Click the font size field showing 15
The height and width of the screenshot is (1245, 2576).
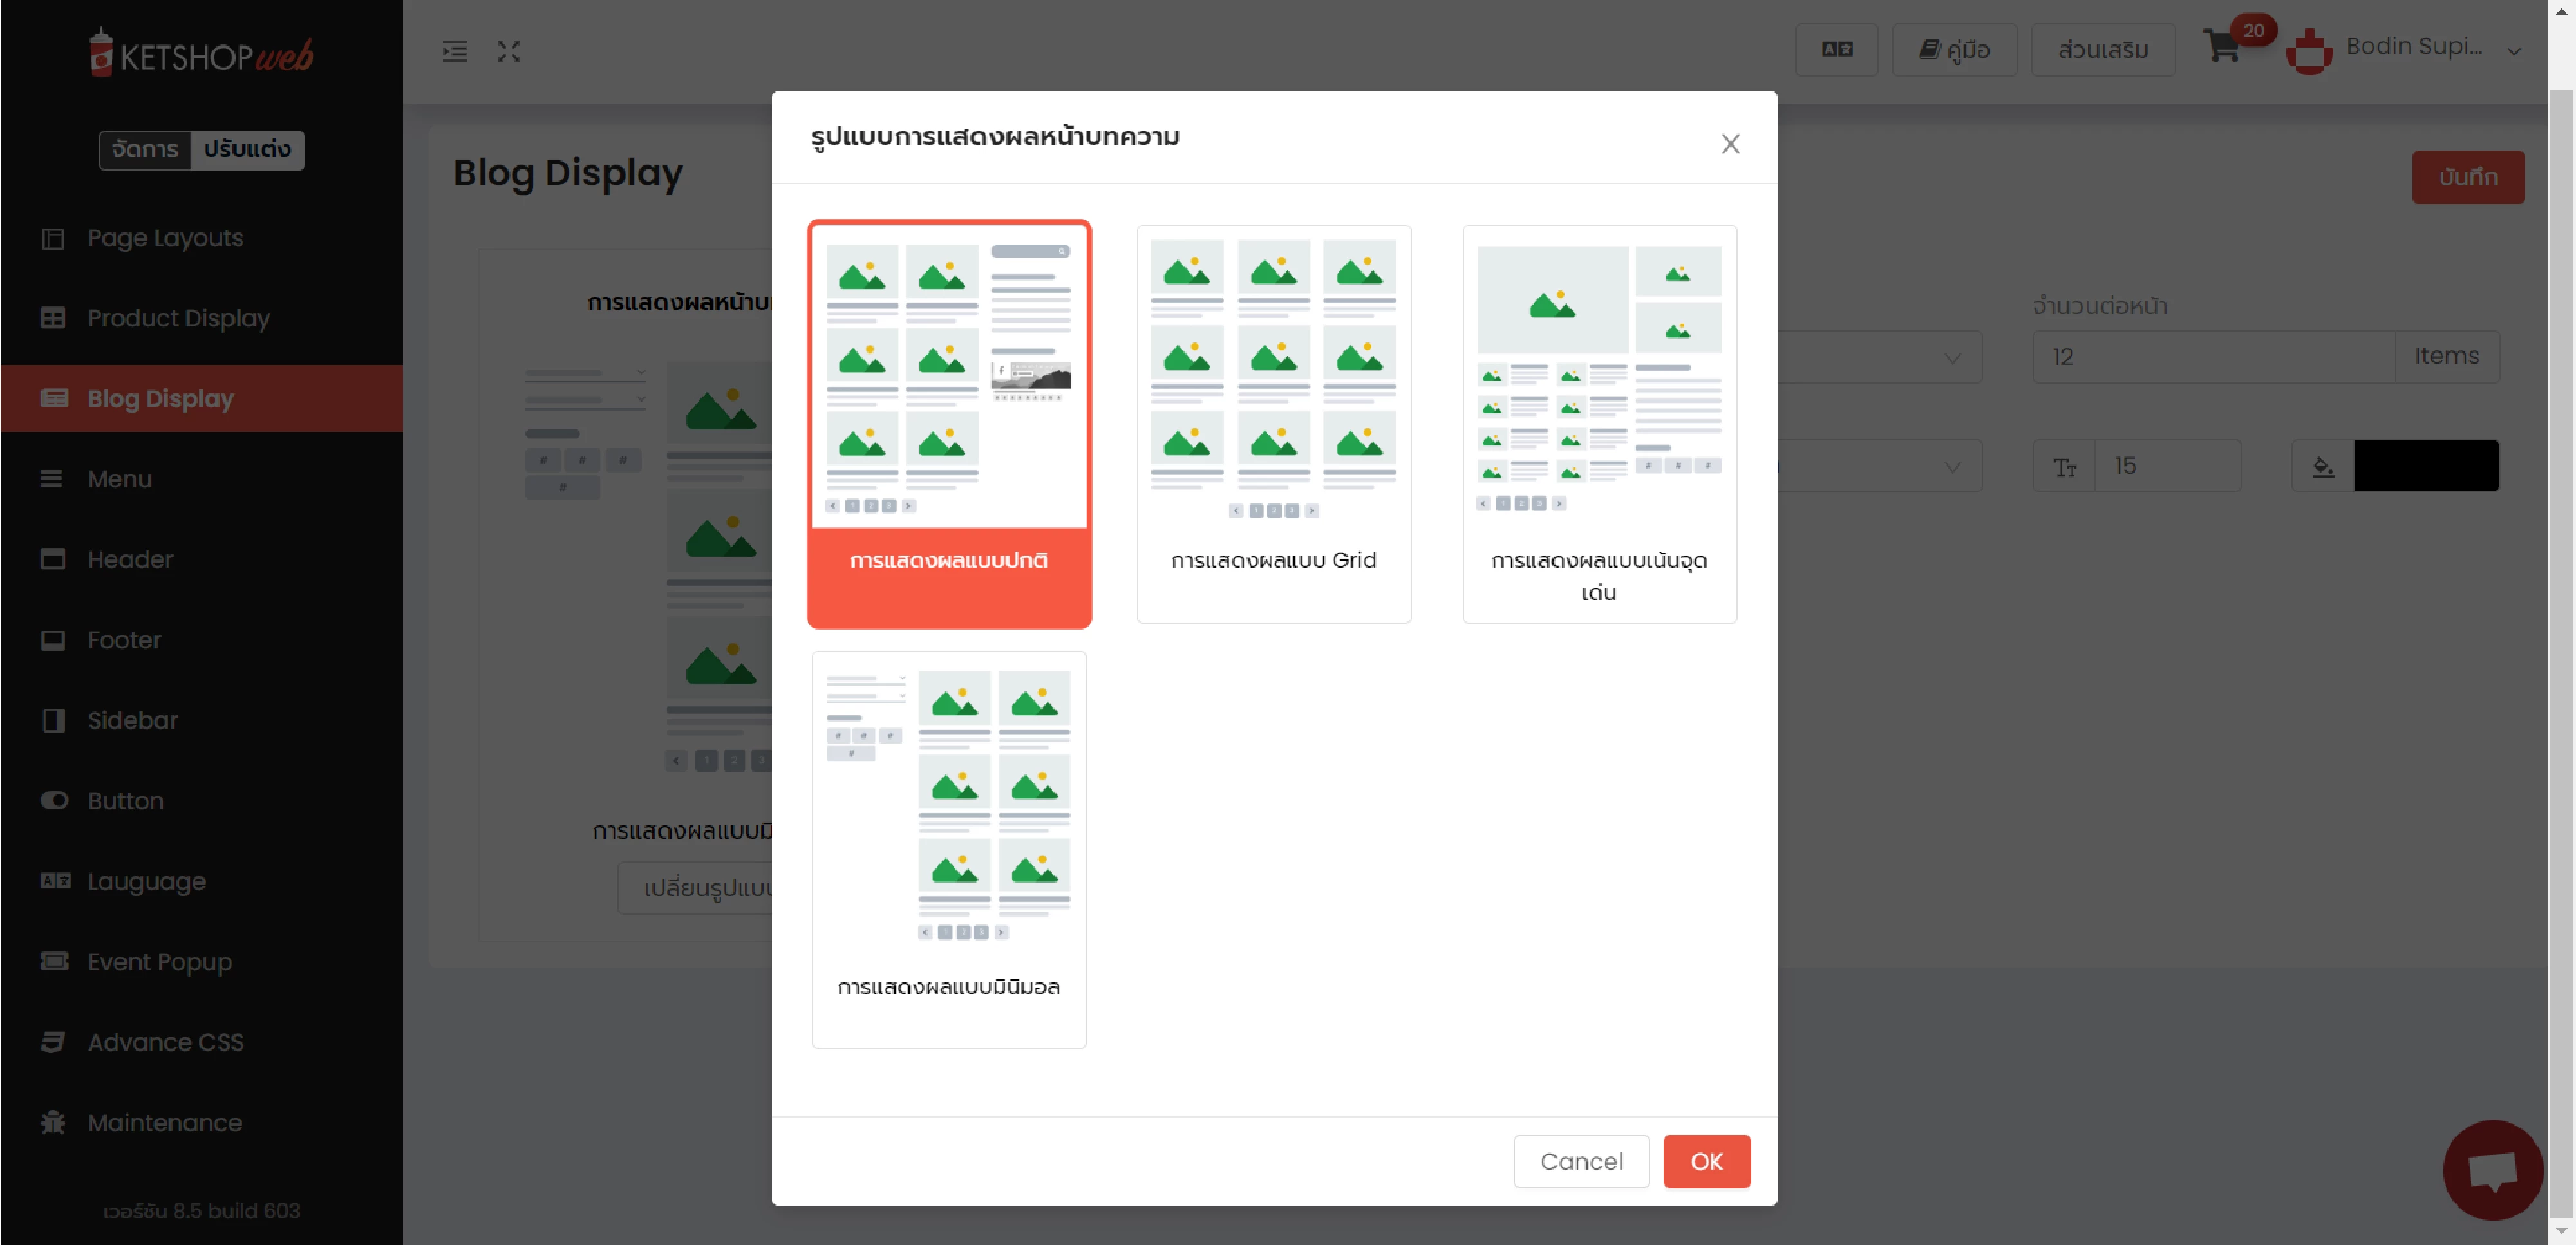tap(2167, 466)
